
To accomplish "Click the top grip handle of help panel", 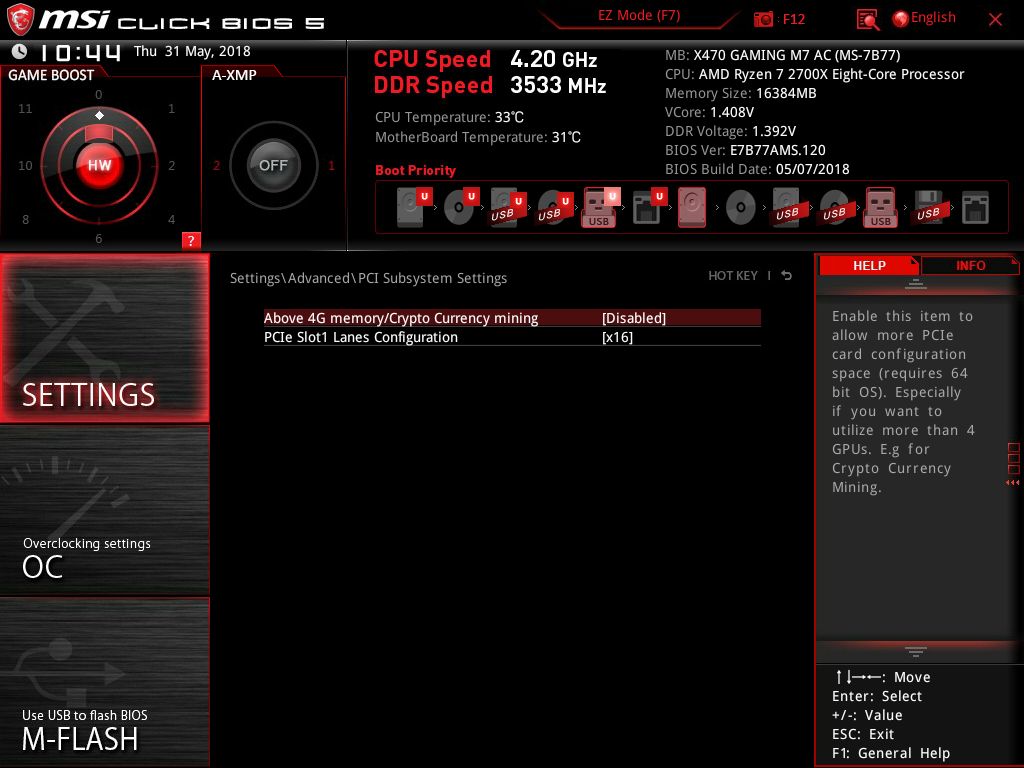I will pos(916,284).
